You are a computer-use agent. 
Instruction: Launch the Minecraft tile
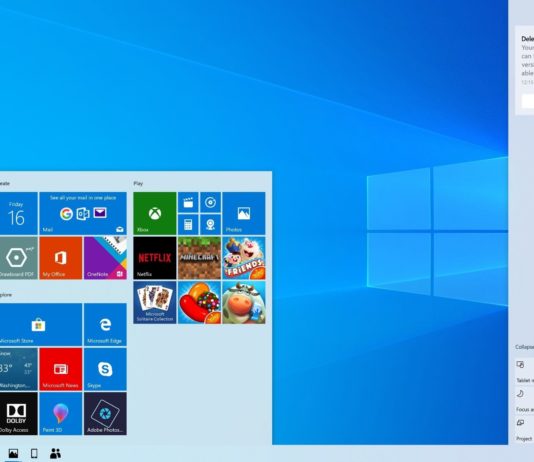[199, 258]
